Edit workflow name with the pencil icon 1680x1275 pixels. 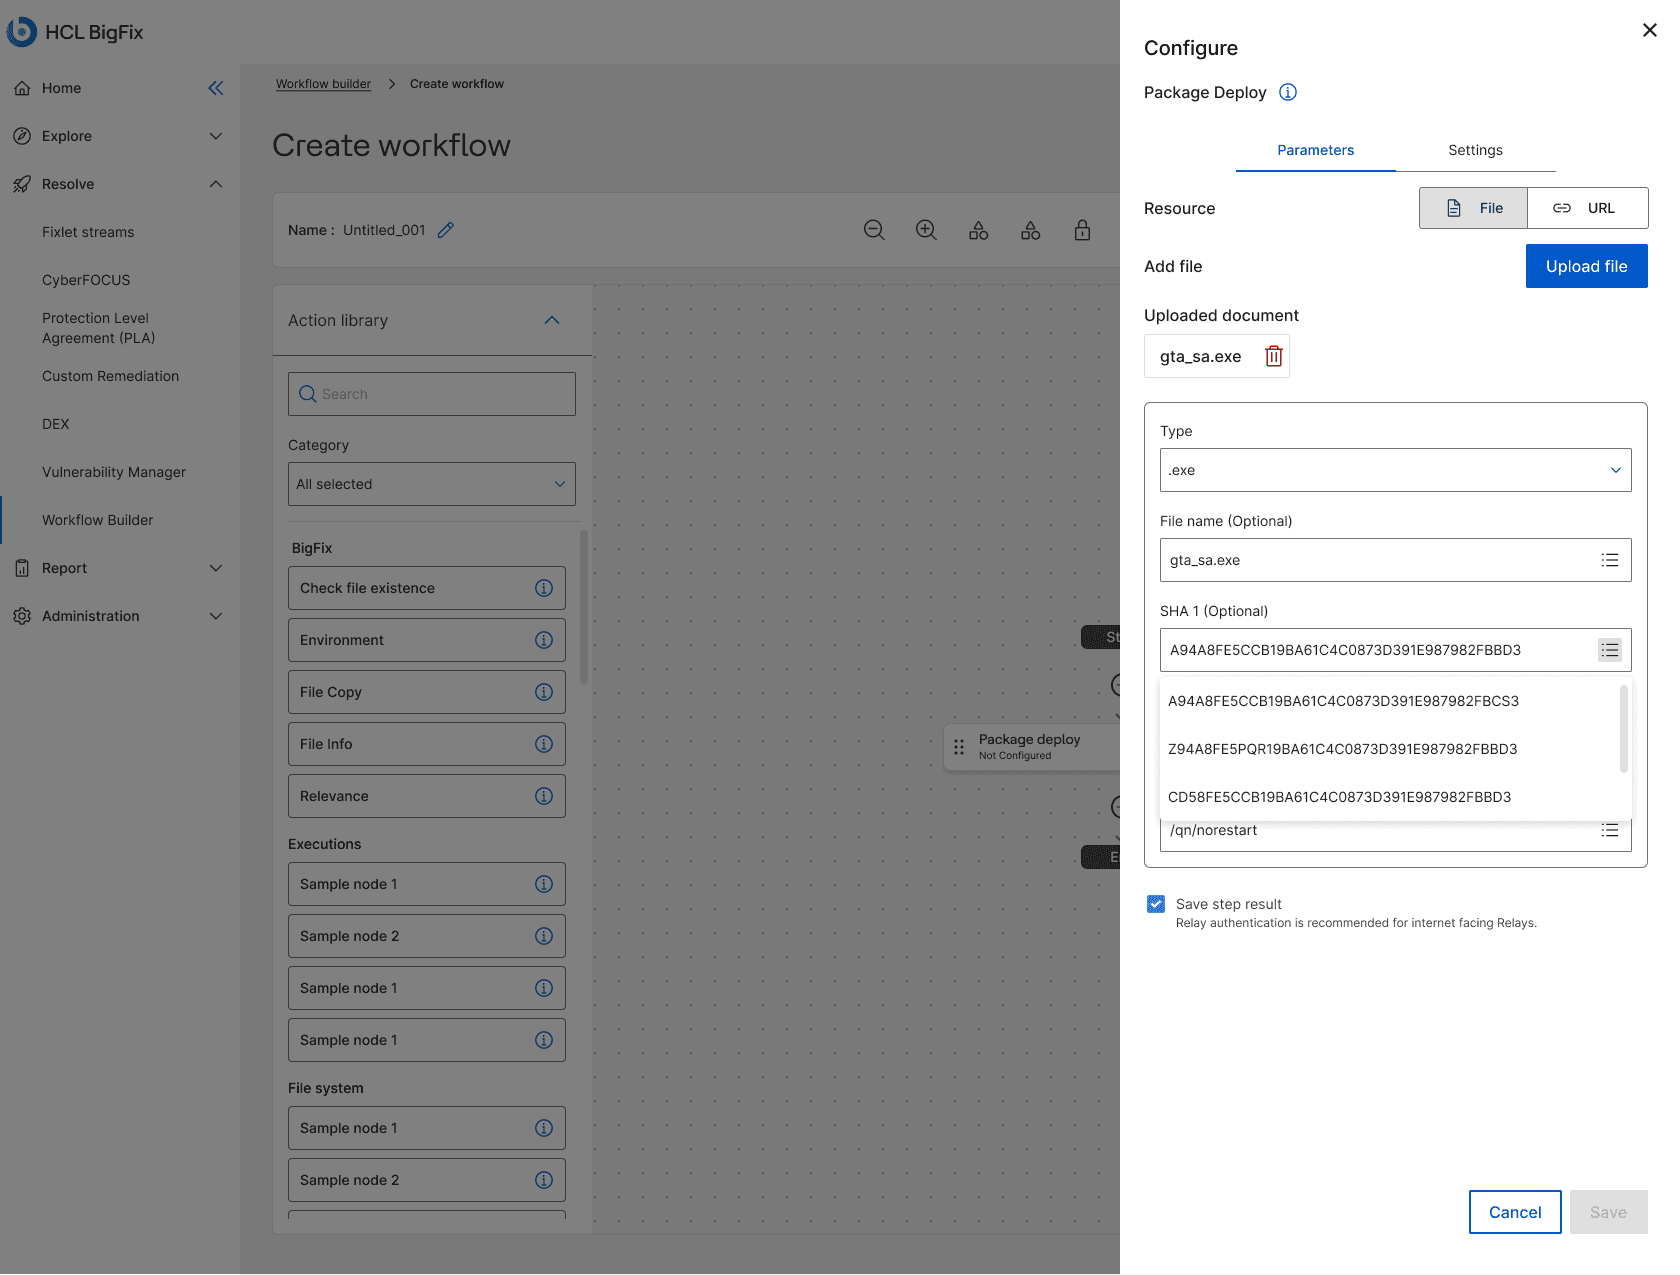tap(446, 230)
